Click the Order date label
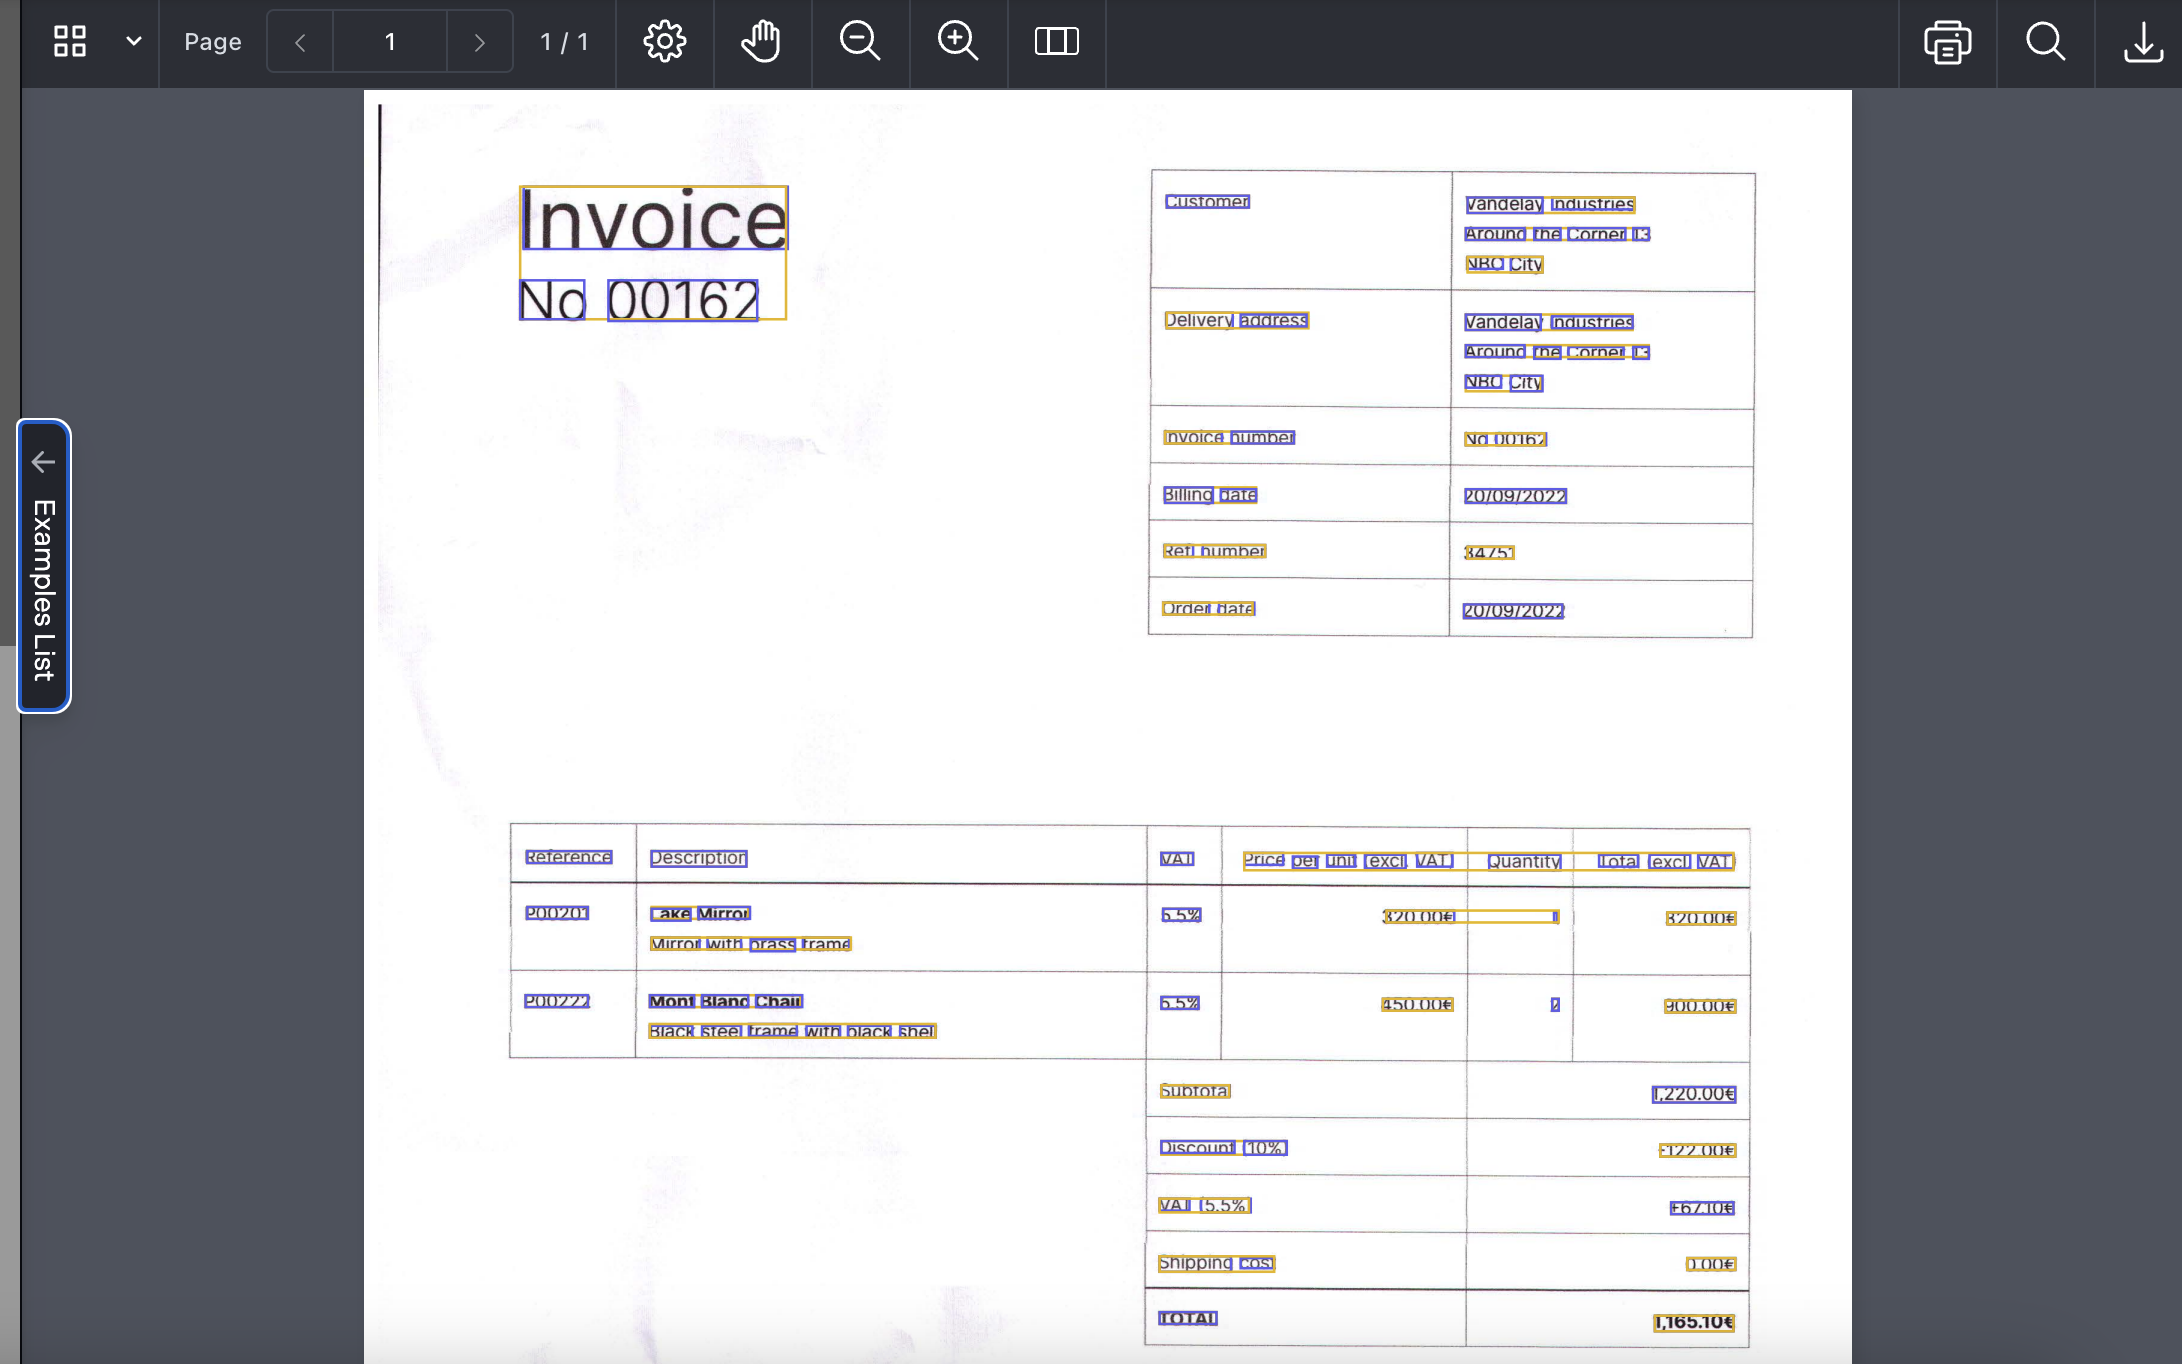 [1208, 608]
